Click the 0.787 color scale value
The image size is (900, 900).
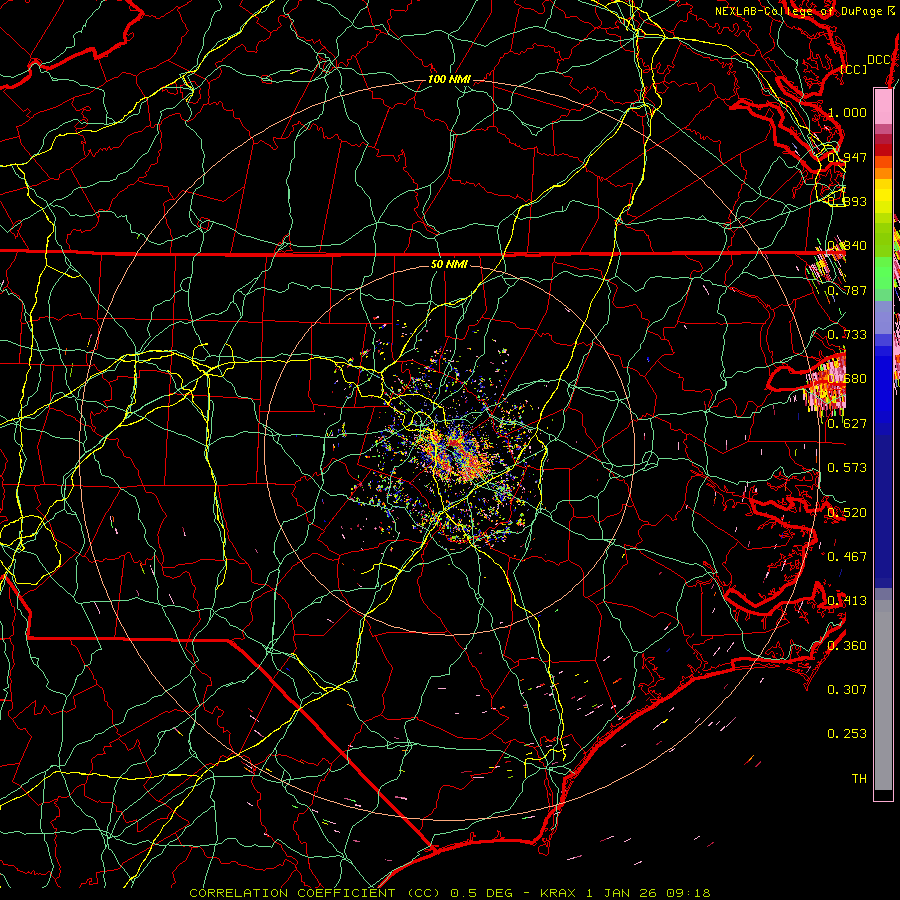click(x=847, y=290)
